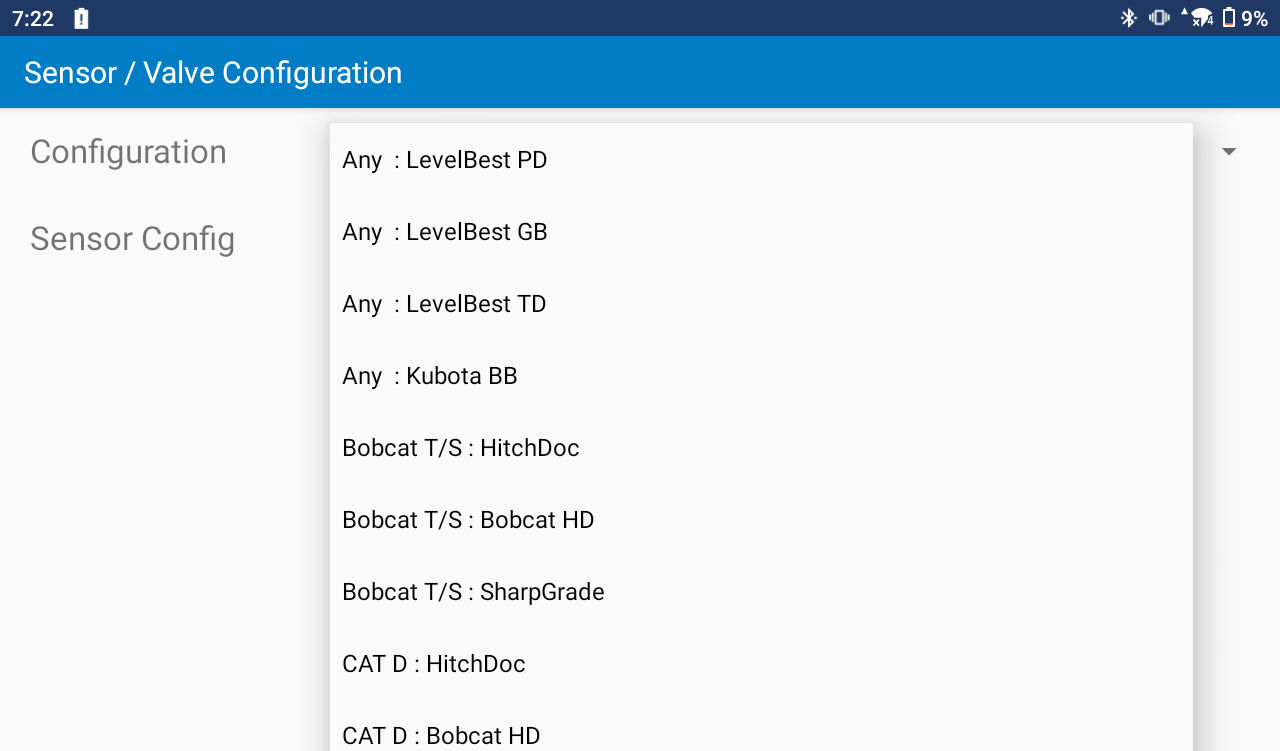This screenshot has width=1280, height=751.
Task: Pick the Any : LevelBest TD entry
Action: 761,304
